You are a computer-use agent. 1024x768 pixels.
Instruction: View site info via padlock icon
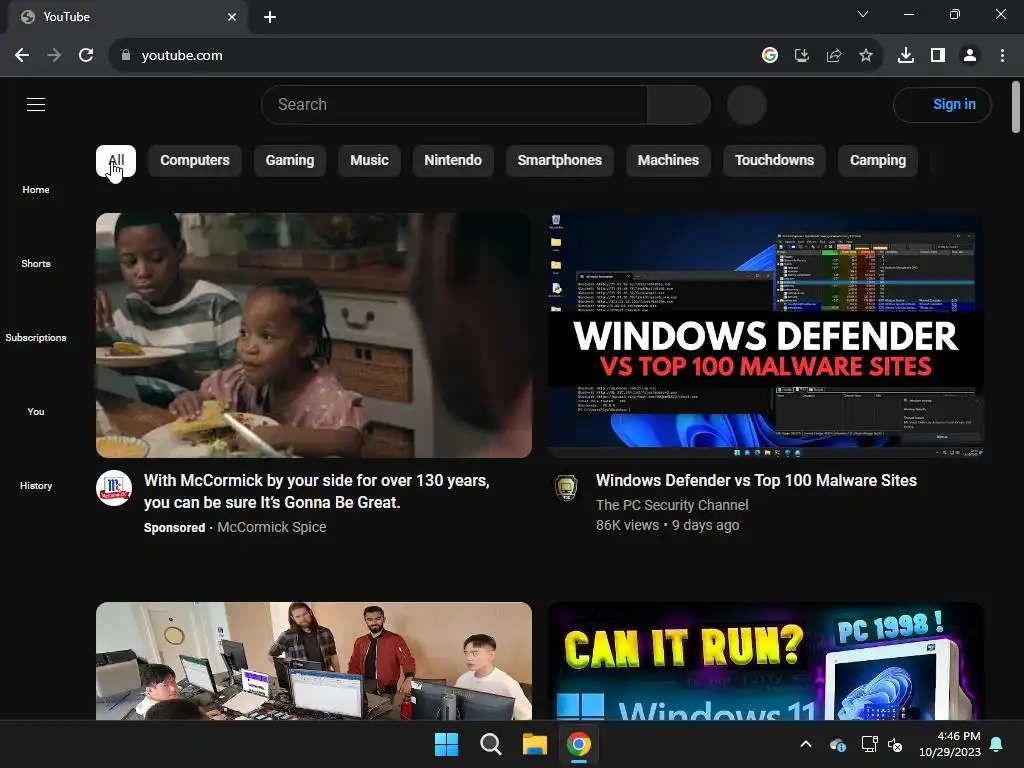[x=126, y=56]
